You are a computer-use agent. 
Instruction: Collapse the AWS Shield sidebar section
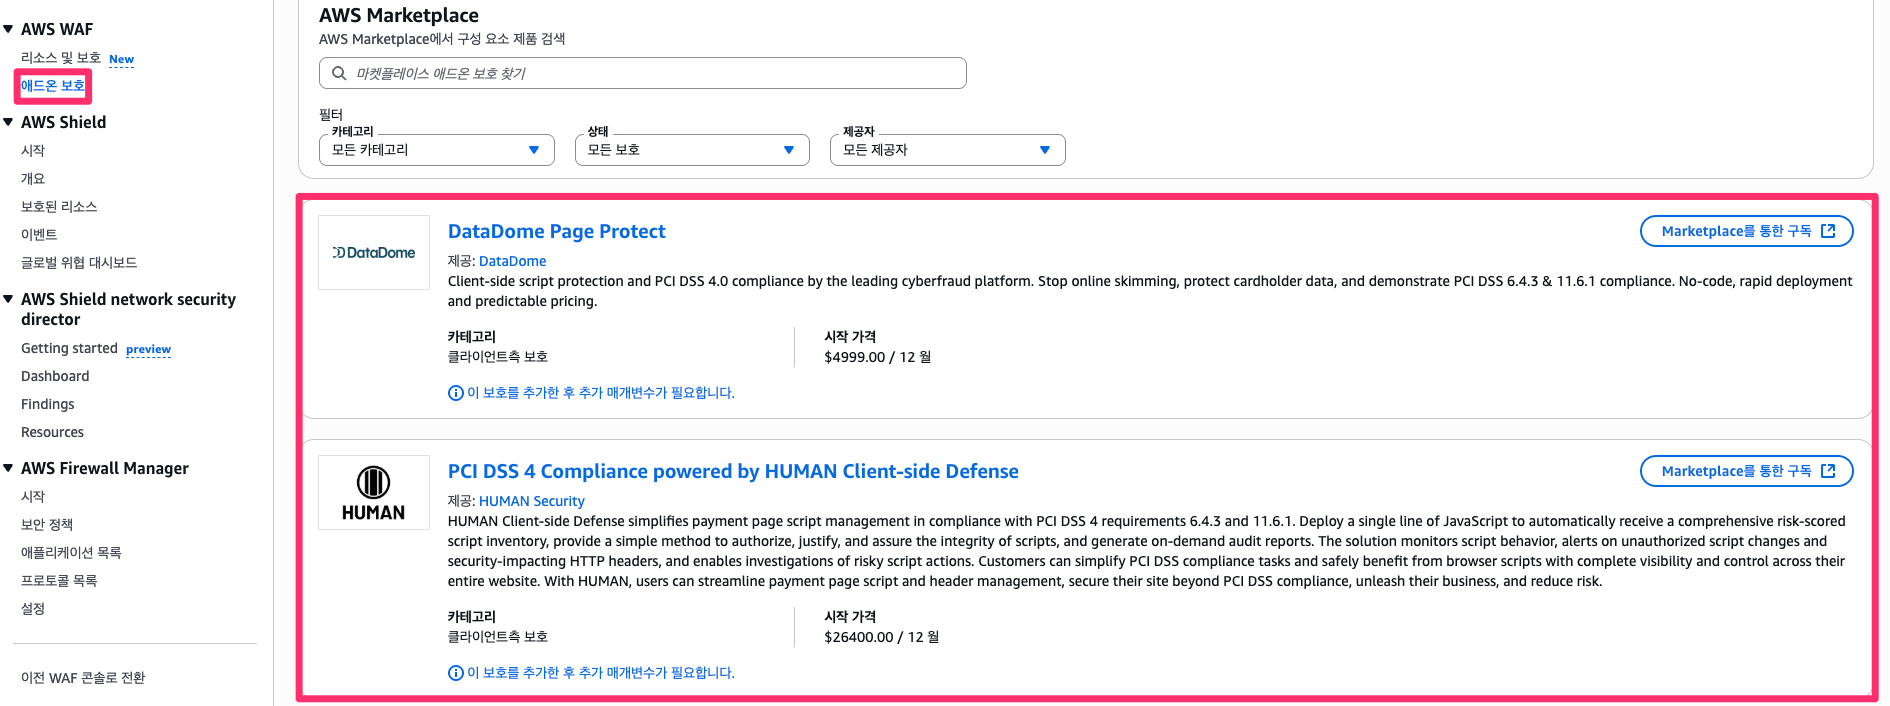[x=8, y=122]
